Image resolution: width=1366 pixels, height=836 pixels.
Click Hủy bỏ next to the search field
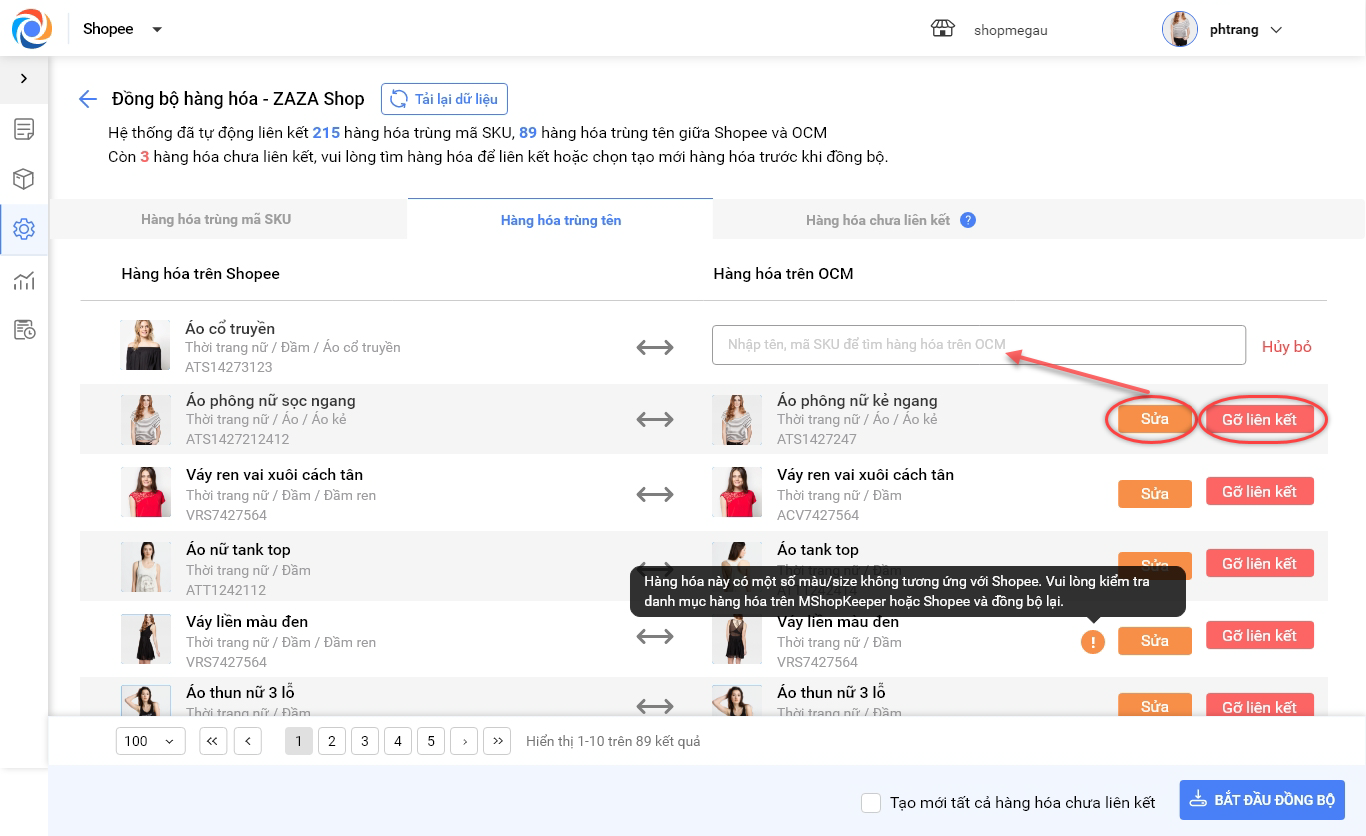1286,346
